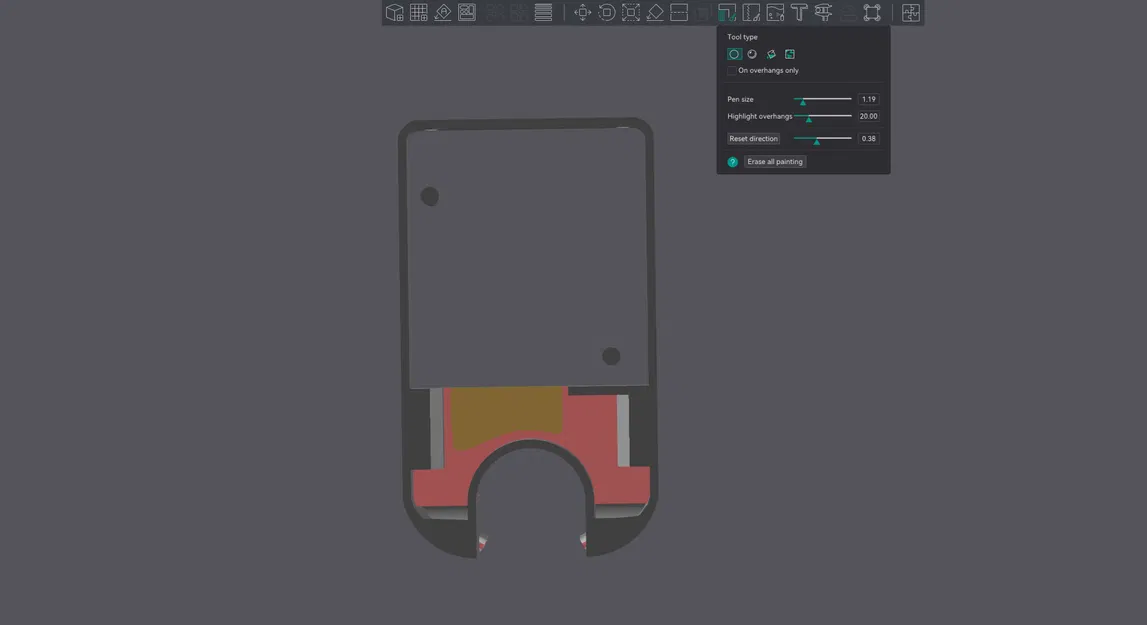The width and height of the screenshot is (1147, 625).
Task: Select the Cut tool
Action: [679, 12]
